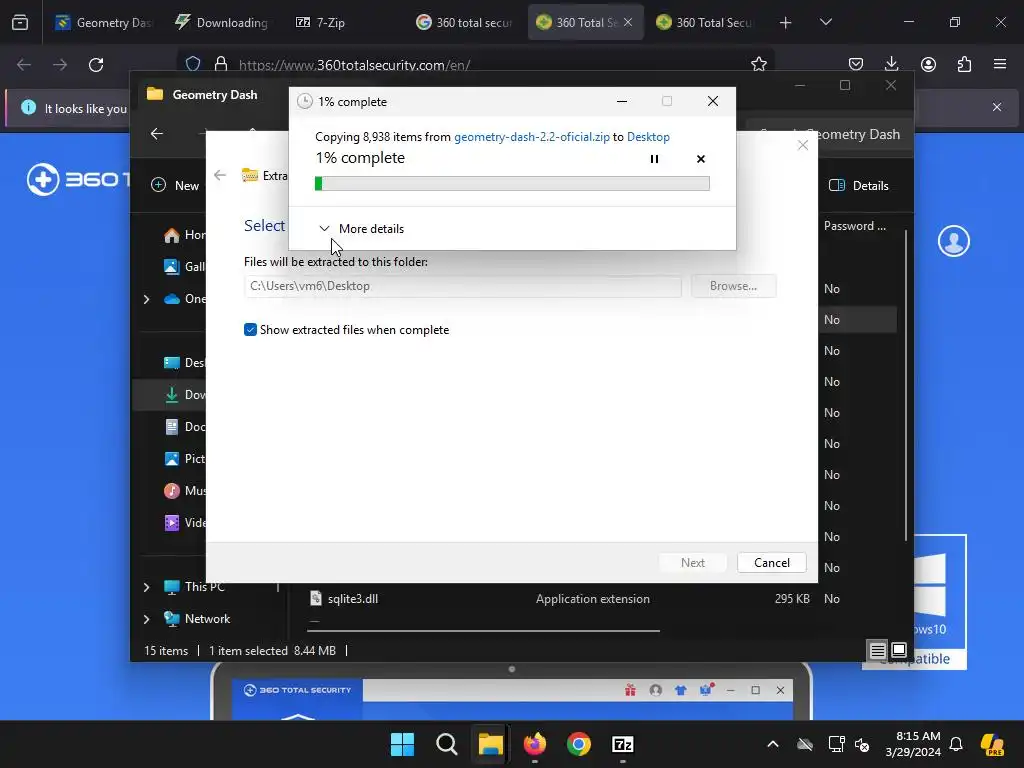
Task: Close the extract wizard dialog
Action: point(803,145)
